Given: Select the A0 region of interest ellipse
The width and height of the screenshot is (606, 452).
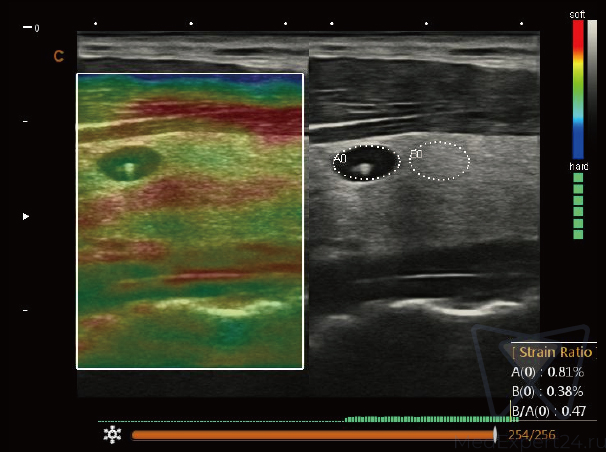Looking at the screenshot, I should [366, 163].
